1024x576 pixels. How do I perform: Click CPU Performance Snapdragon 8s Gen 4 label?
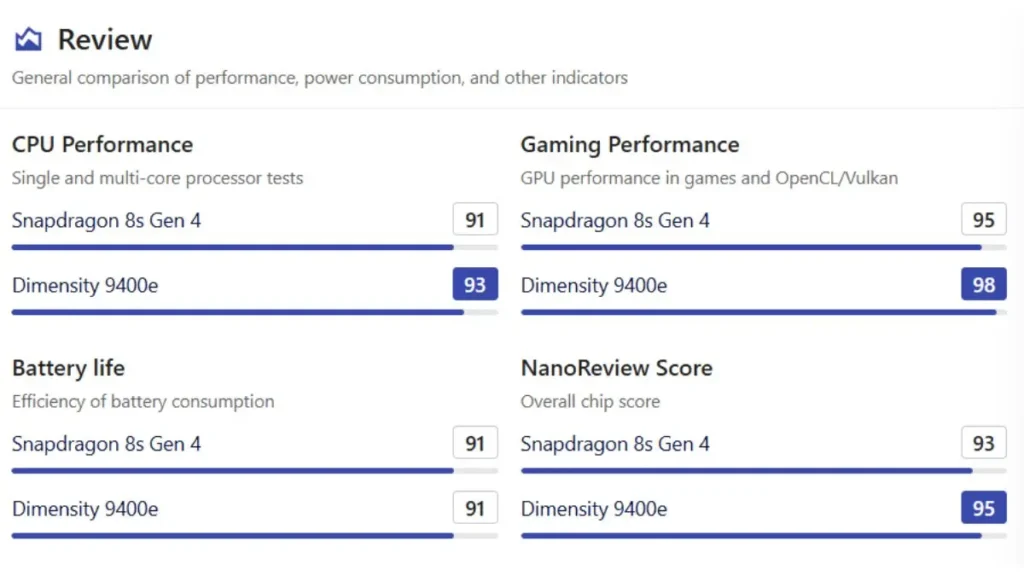(x=106, y=220)
